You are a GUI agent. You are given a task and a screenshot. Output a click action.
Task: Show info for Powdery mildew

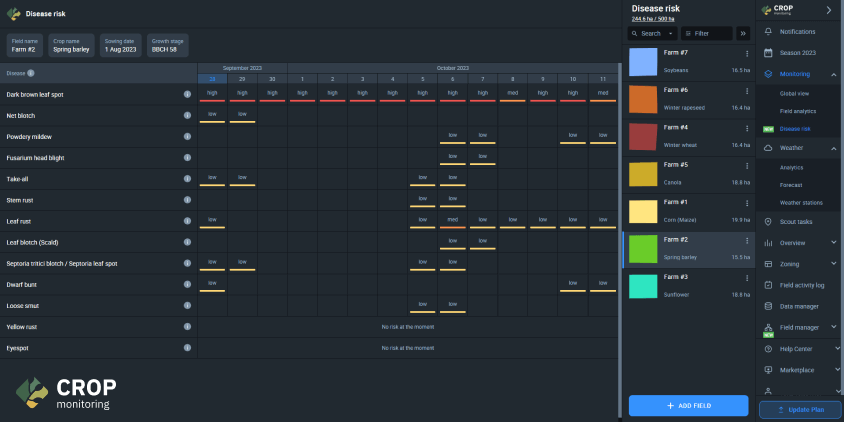pos(187,137)
